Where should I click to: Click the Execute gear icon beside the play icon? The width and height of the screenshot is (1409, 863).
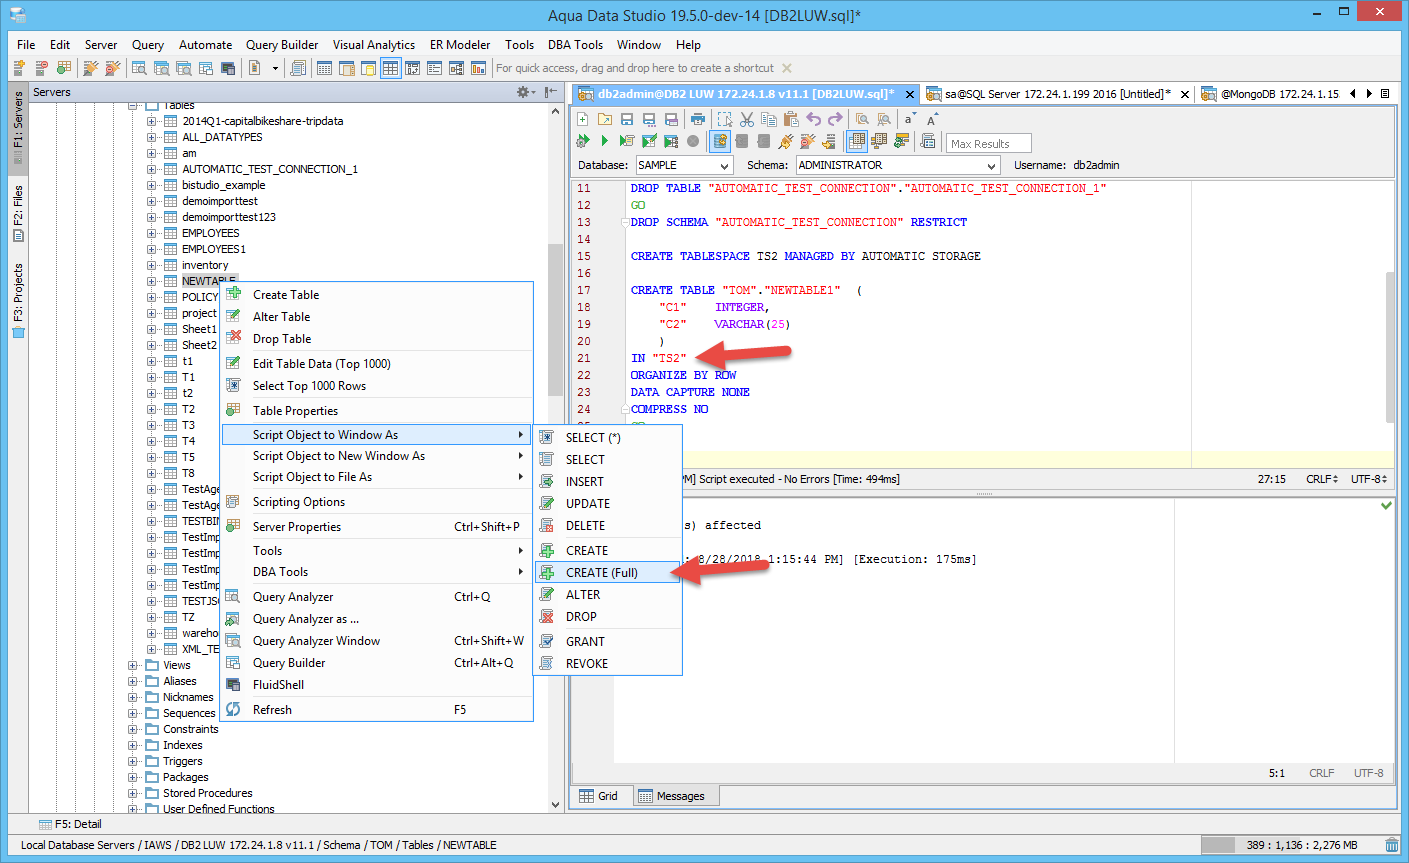coord(583,141)
